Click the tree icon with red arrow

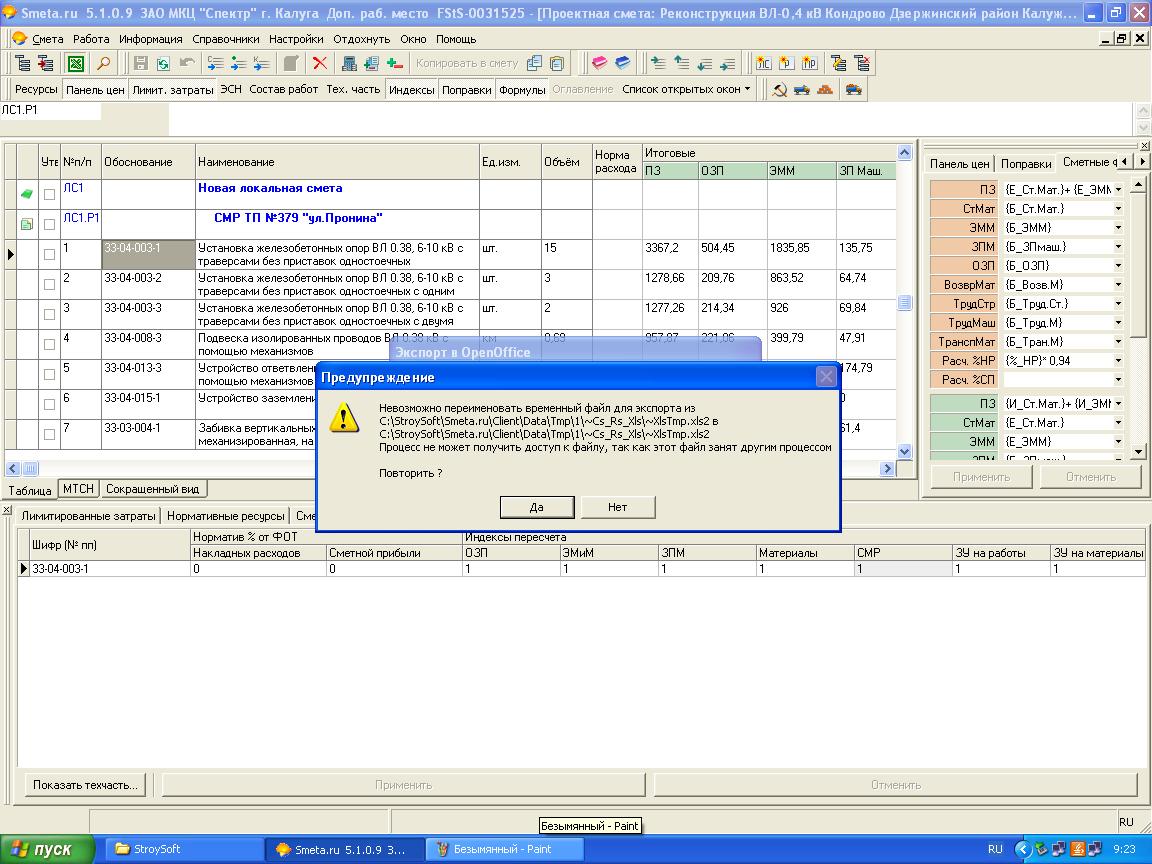46,63
